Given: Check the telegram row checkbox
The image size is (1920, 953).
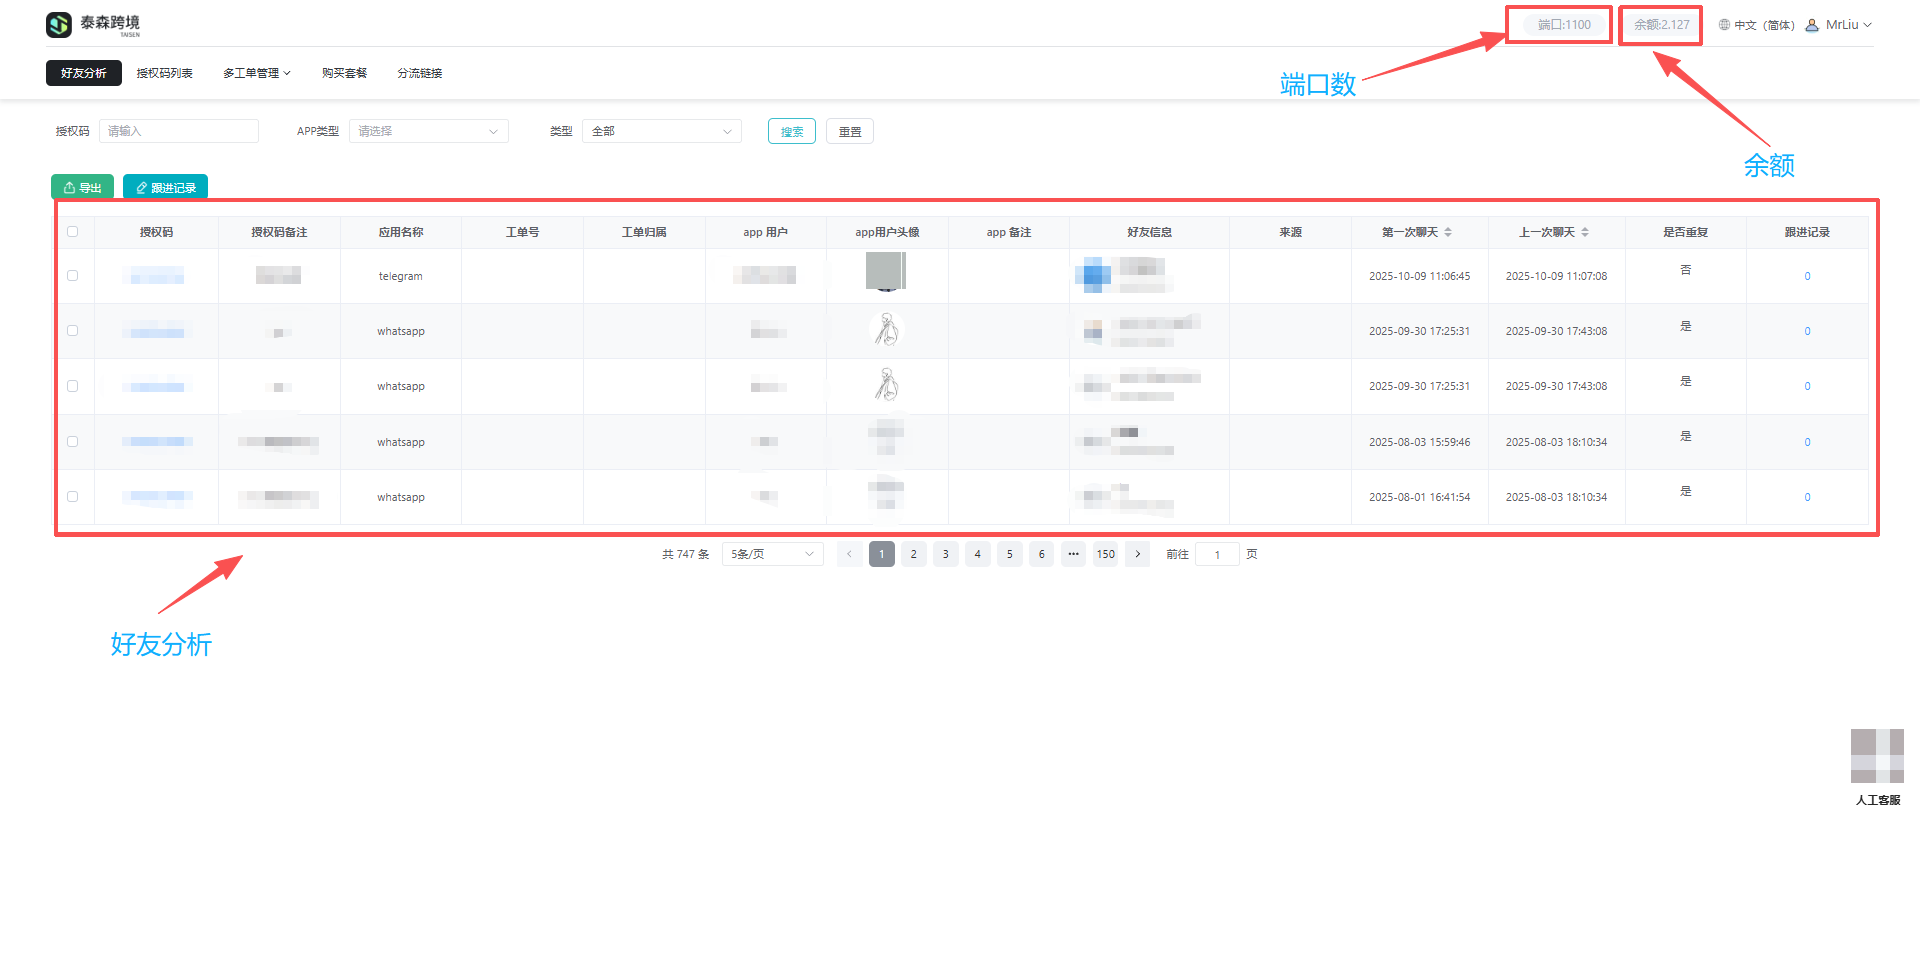Looking at the screenshot, I should click(x=72, y=276).
